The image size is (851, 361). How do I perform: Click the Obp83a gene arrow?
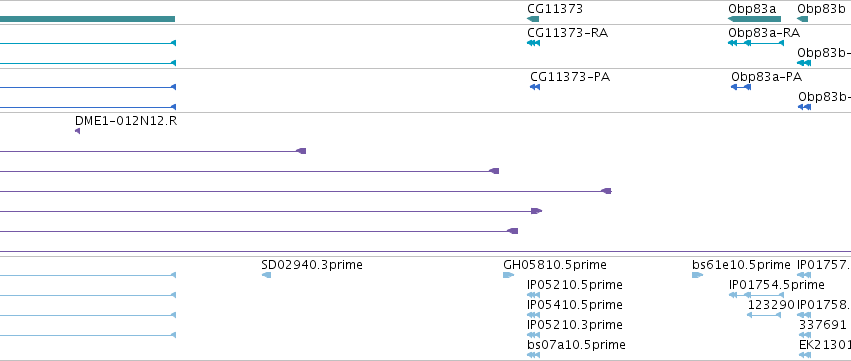[x=754, y=19]
